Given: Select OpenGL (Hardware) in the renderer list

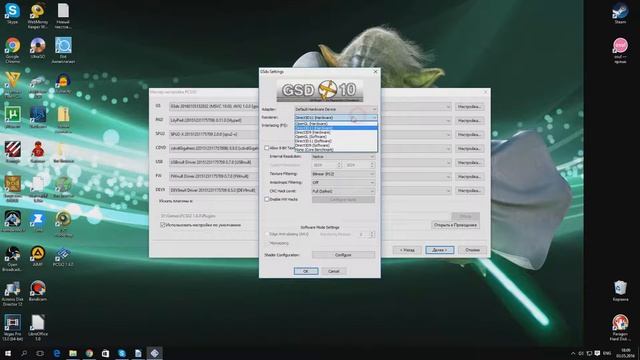Looking at the screenshot, I should click(x=336, y=123).
